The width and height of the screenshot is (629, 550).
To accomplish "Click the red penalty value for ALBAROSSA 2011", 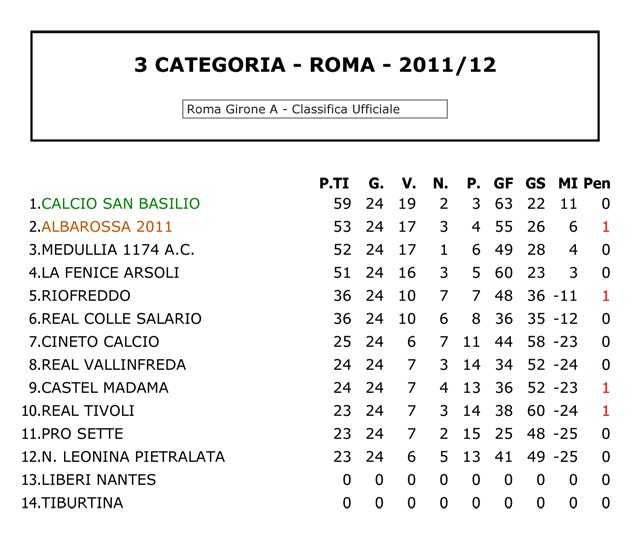I will [x=606, y=227].
